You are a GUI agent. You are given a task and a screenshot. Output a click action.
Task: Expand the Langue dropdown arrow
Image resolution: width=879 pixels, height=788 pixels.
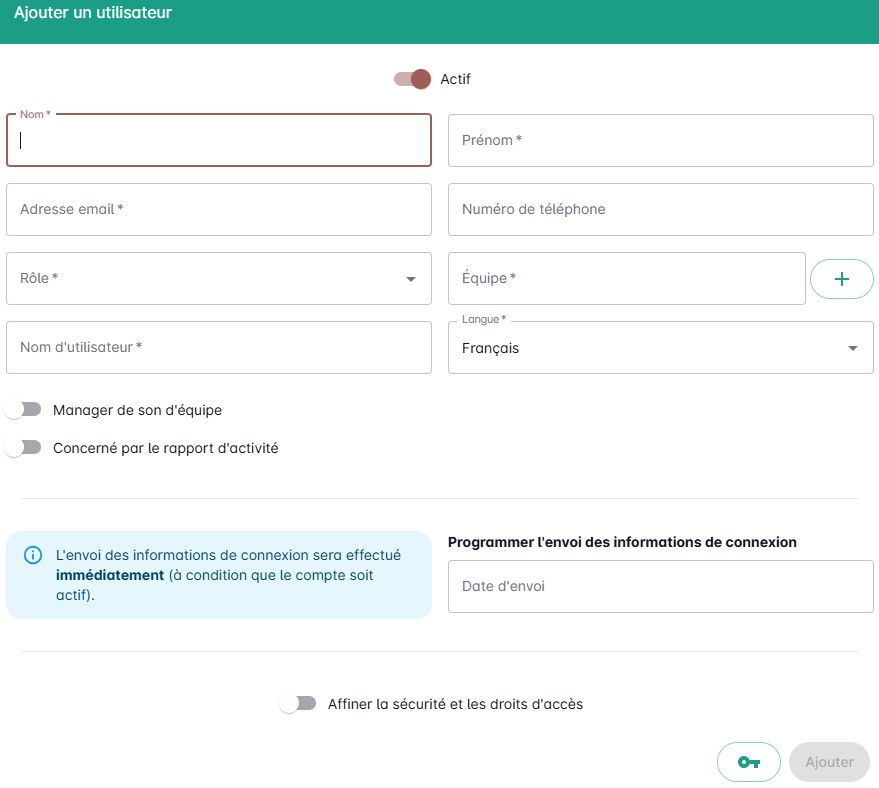pos(853,348)
